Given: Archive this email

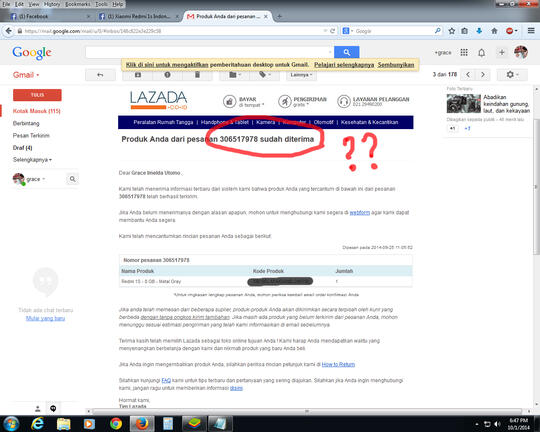Looking at the screenshot, I should pos(138,75).
